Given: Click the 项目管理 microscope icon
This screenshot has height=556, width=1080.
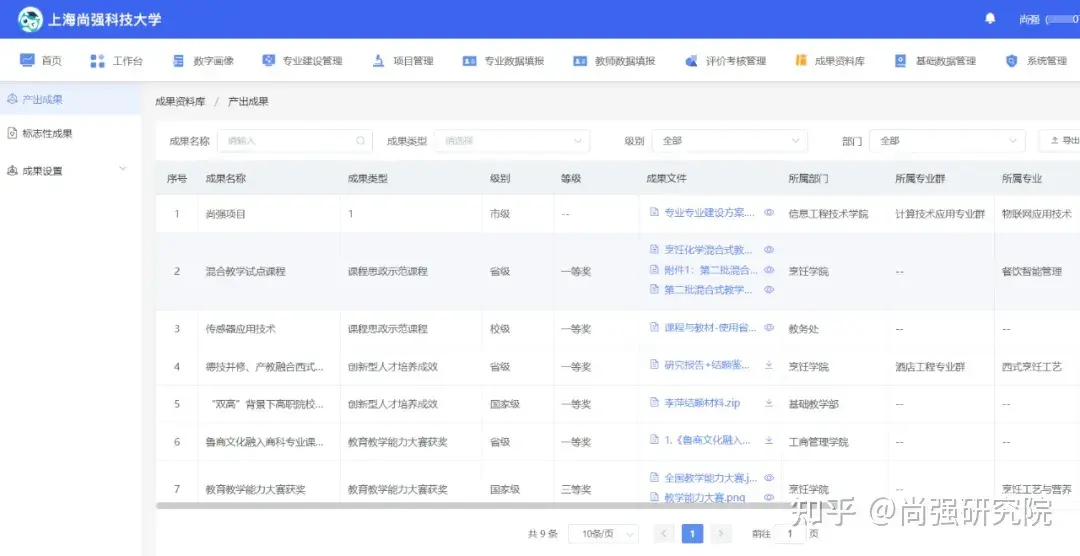Looking at the screenshot, I should pos(379,61).
